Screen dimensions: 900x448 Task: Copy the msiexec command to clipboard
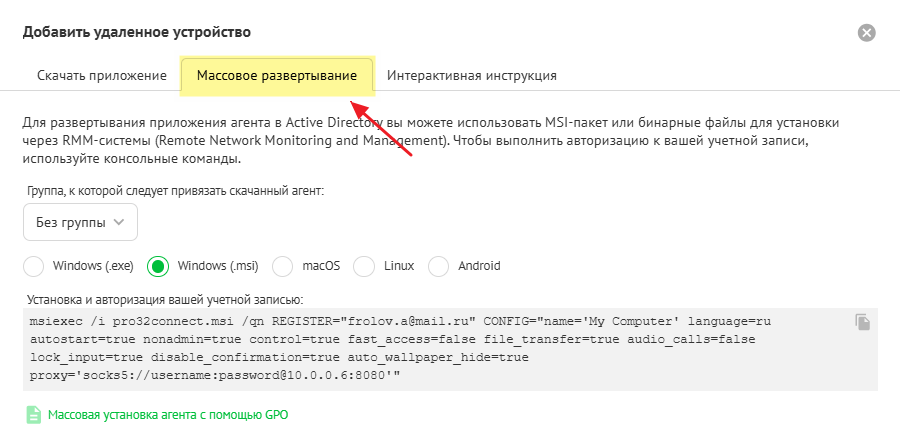coord(863,322)
